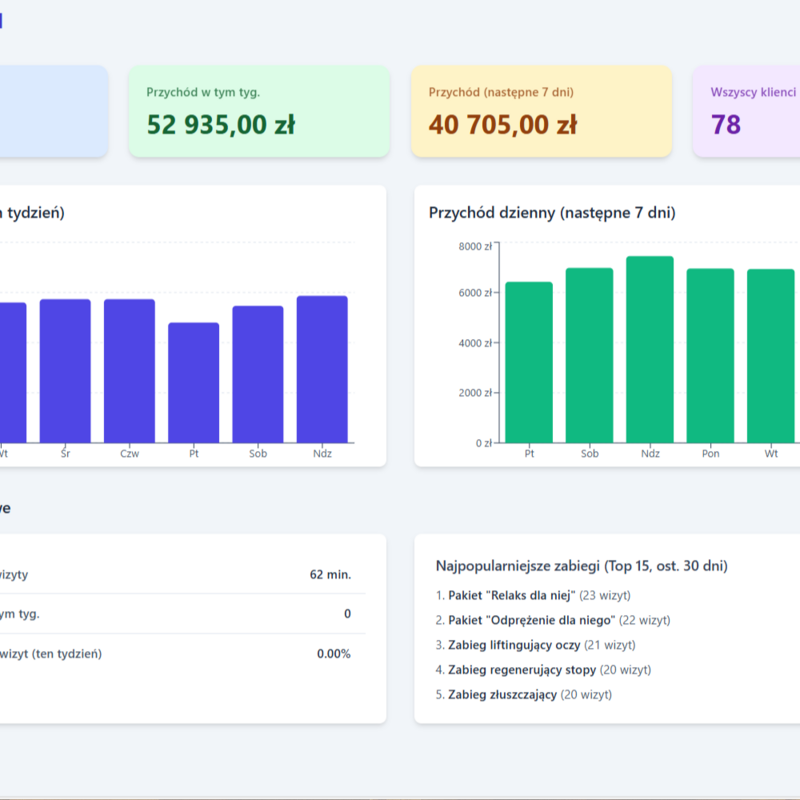800x800 pixels.
Task: Click the tallest green Ndz bar
Action: point(650,349)
